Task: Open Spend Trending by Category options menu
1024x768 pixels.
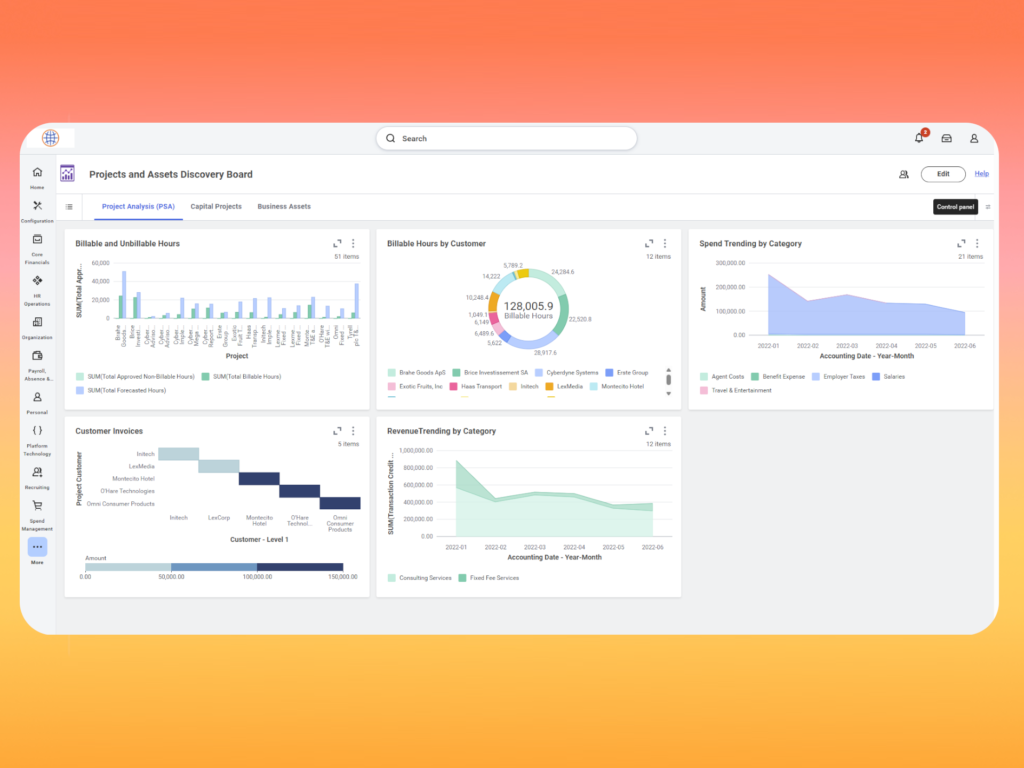Action: [977, 243]
